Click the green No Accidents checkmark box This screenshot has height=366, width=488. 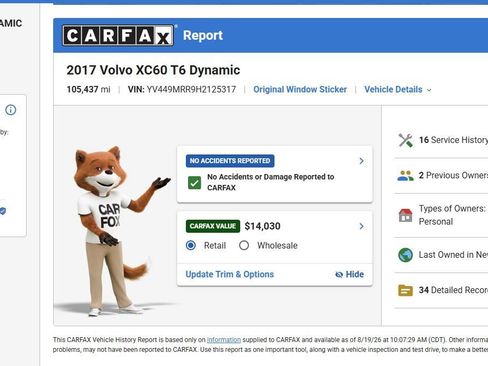click(194, 182)
